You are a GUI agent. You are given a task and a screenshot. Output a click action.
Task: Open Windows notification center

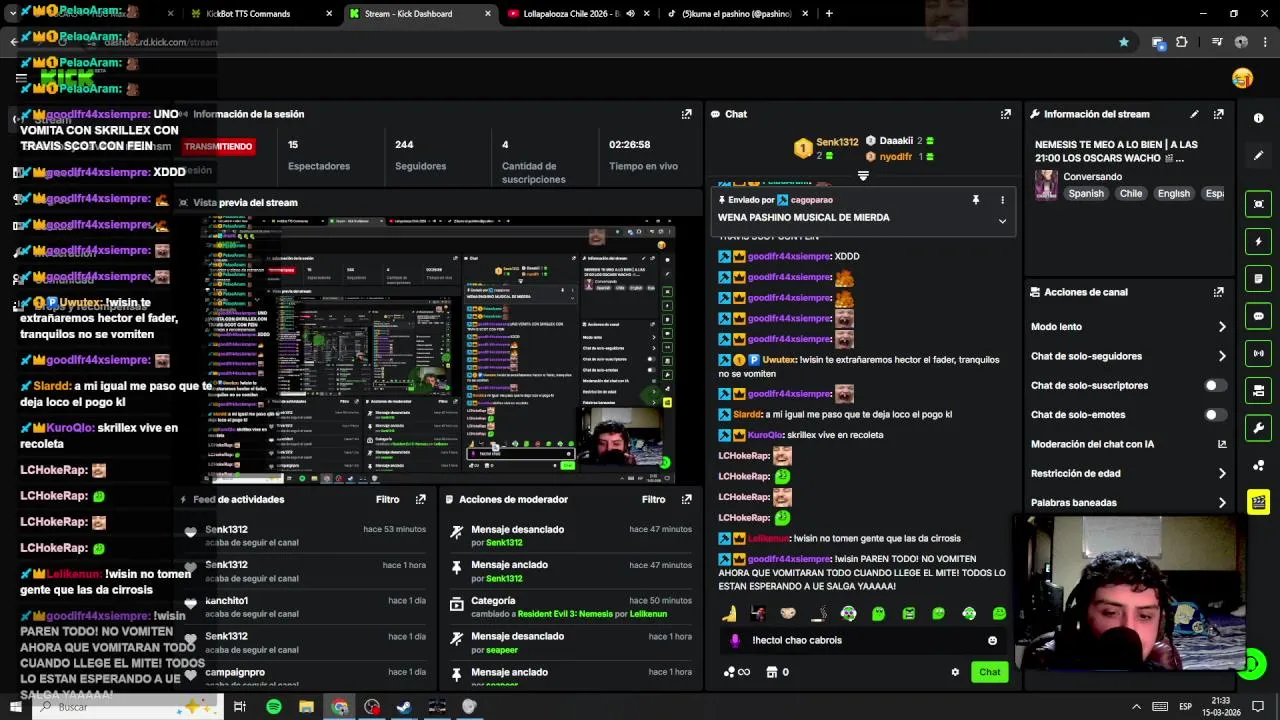1258,707
